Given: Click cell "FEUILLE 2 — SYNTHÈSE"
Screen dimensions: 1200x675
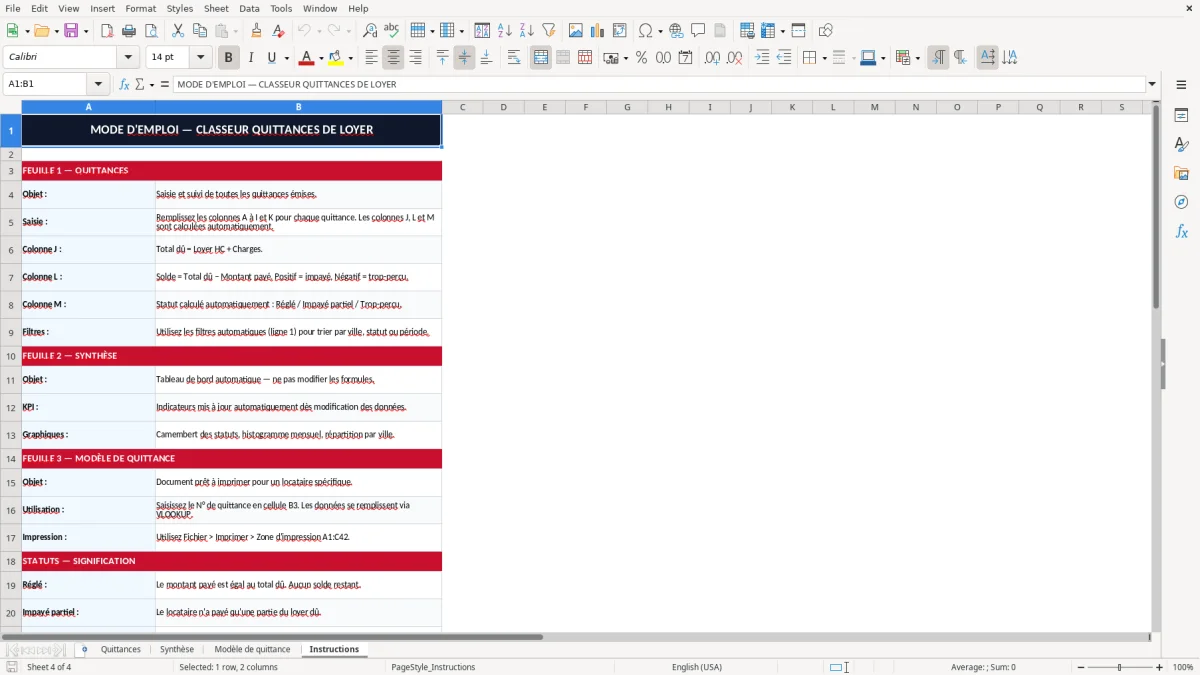Looking at the screenshot, I should pos(232,356).
